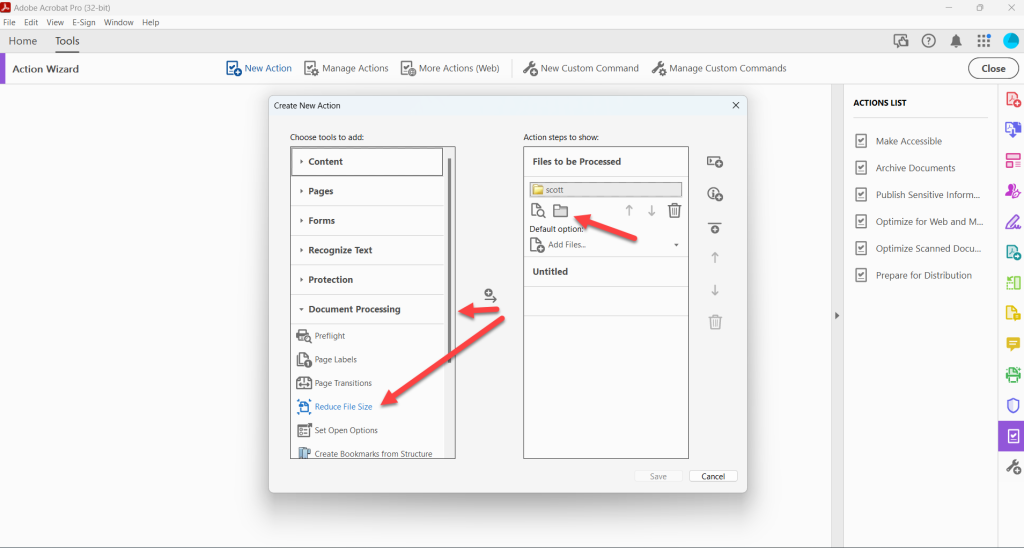Select the Reduce File Size tool
This screenshot has height=548, width=1024.
coord(334,406)
